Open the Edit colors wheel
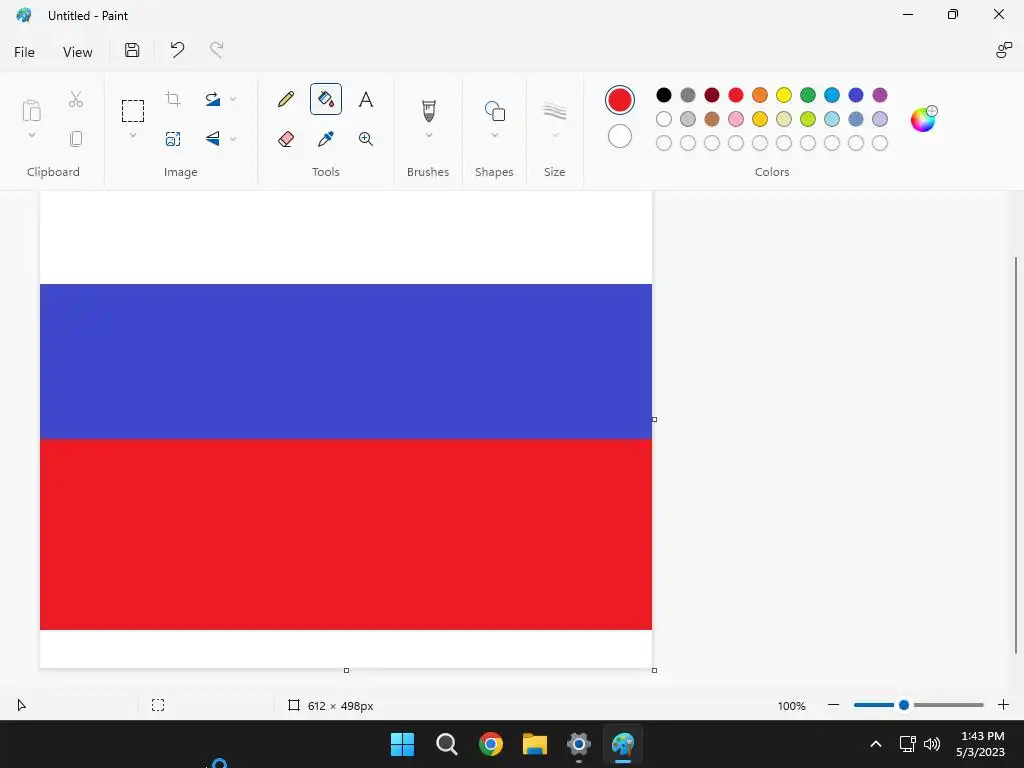The width and height of the screenshot is (1024, 768). coord(923,119)
